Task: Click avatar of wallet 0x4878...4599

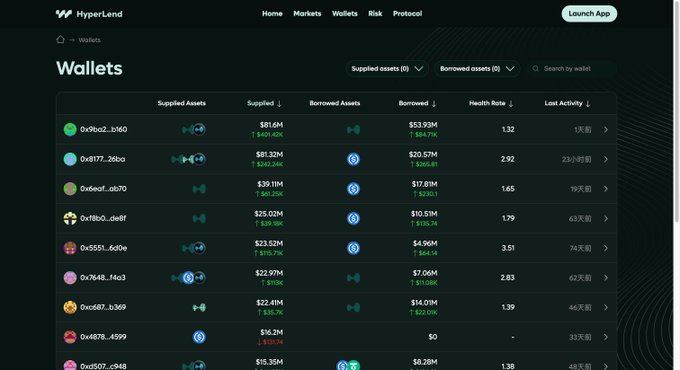Action: pyautogui.click(x=70, y=337)
